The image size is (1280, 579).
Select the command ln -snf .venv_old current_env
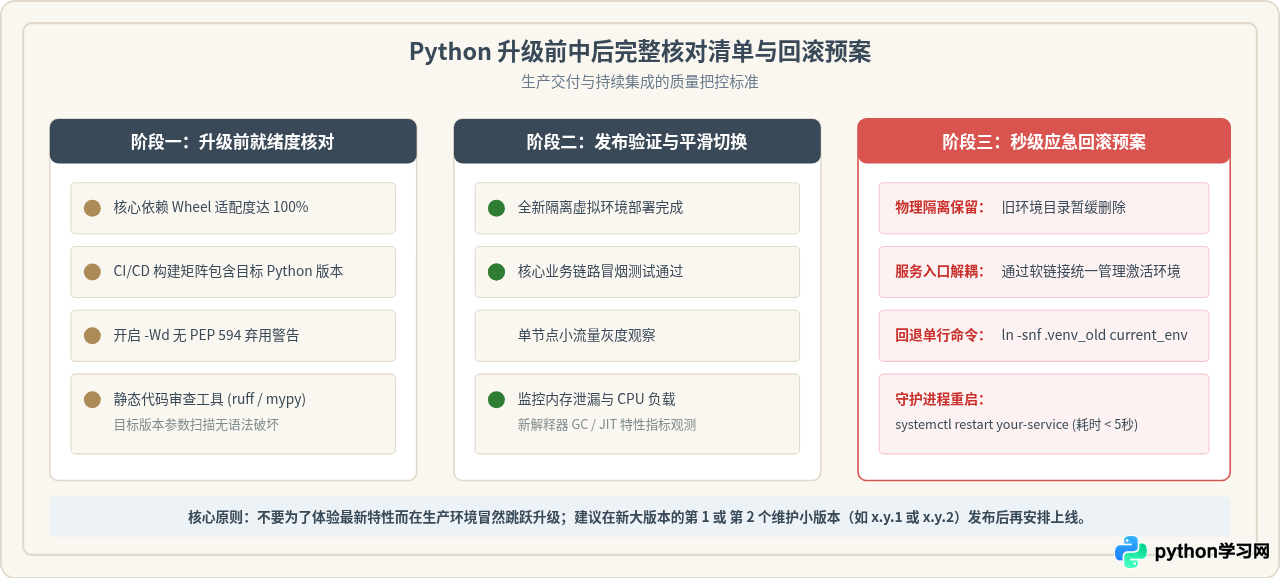click(1095, 336)
